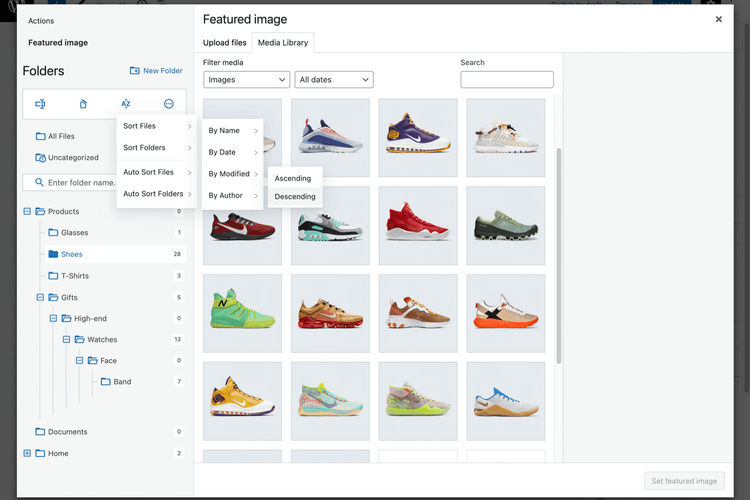Click the Documents folder icon

click(x=40, y=432)
